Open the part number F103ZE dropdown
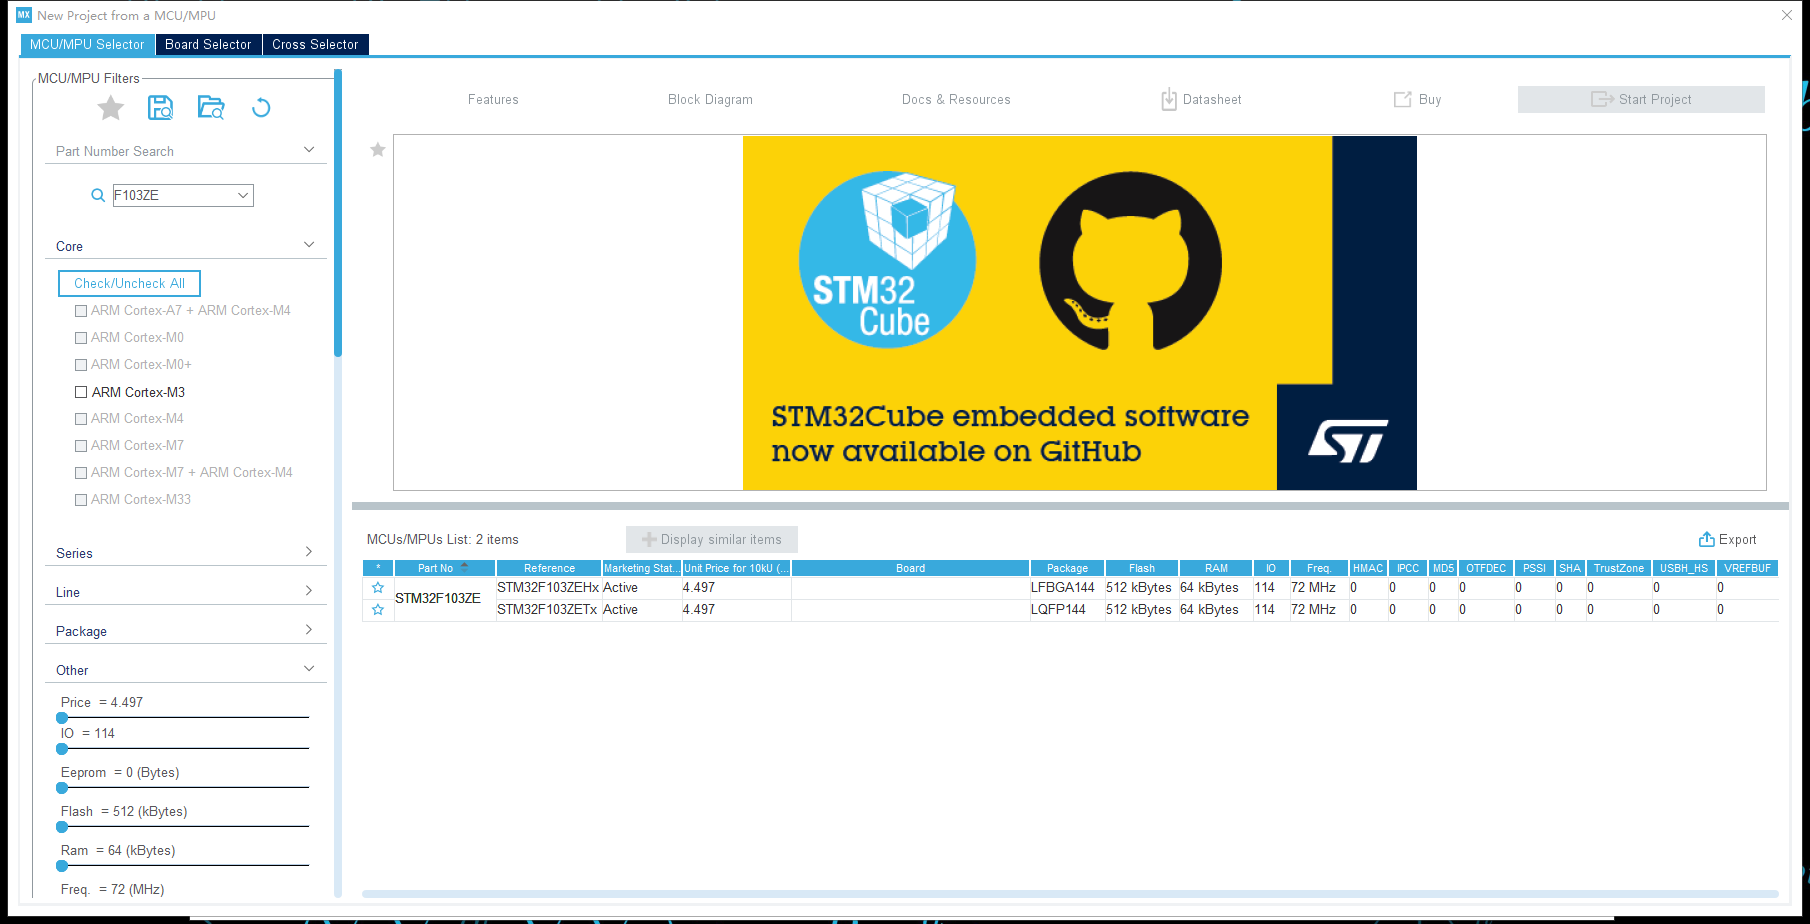1810x924 pixels. [x=243, y=195]
